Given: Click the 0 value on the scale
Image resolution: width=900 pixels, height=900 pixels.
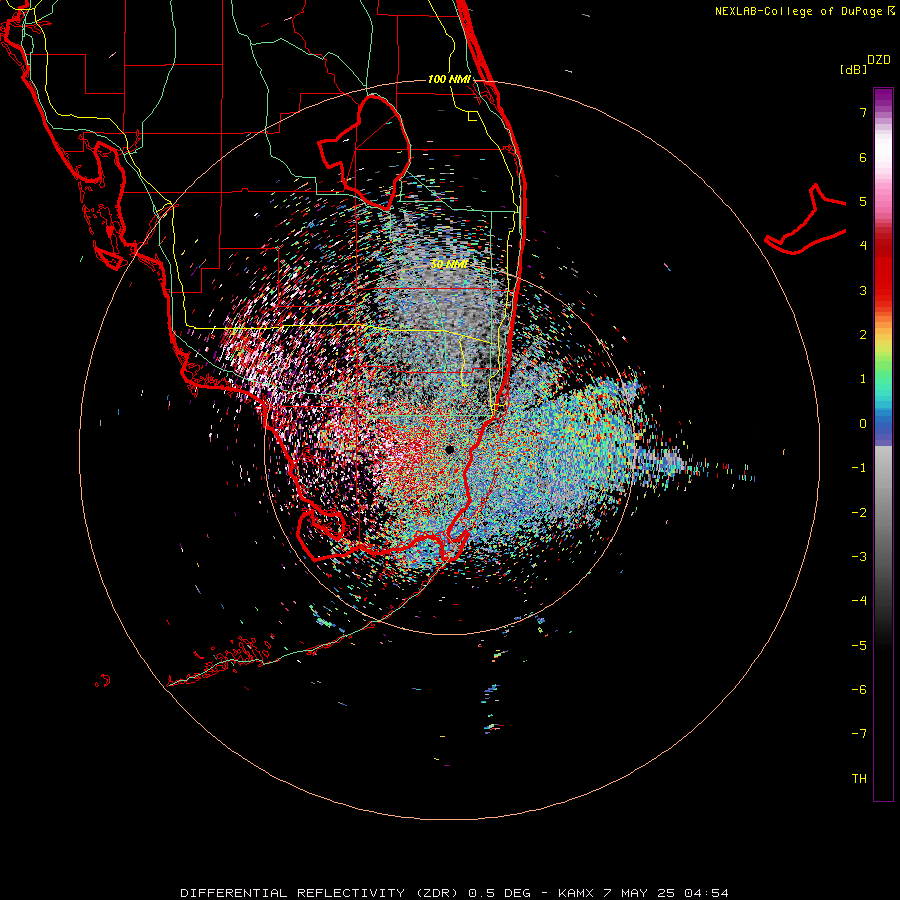Looking at the screenshot, I should click(863, 424).
